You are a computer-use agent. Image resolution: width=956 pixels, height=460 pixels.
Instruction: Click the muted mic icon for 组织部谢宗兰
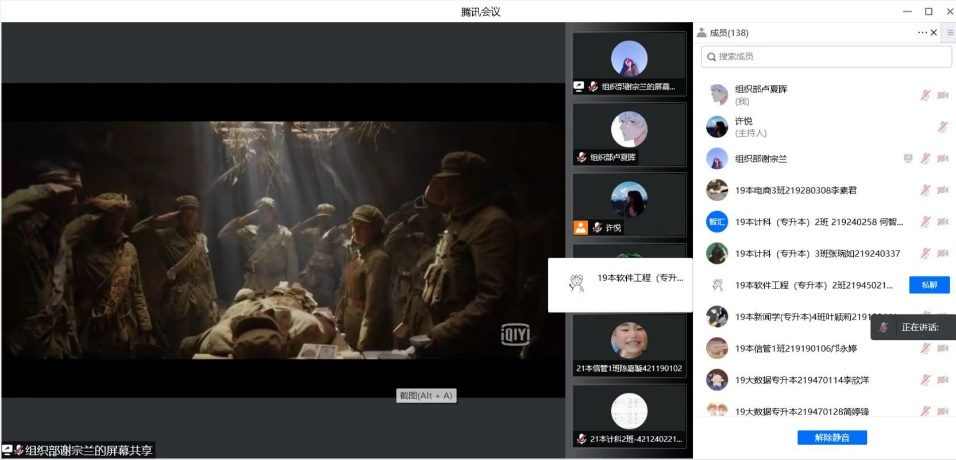pos(926,158)
